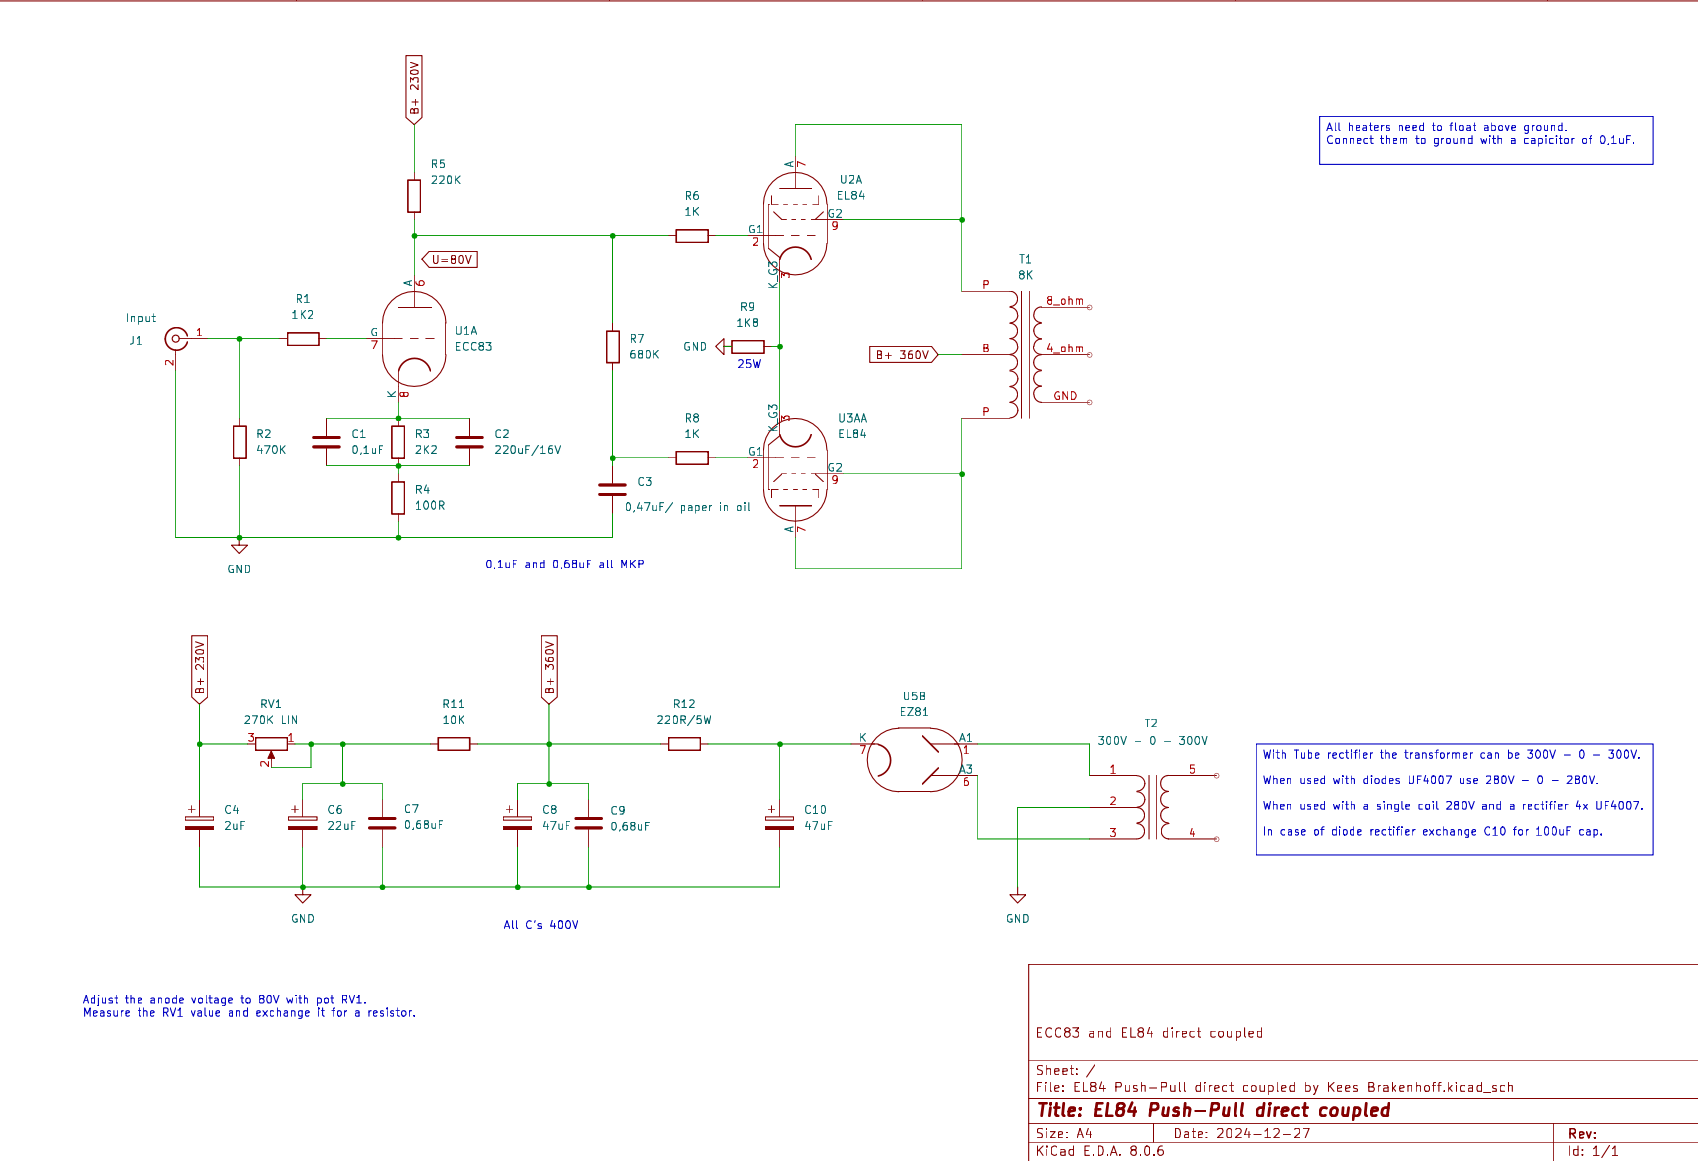This screenshot has height=1161, width=1698.
Task: Select capacitor C10 47uF symbol
Action: click(779, 822)
